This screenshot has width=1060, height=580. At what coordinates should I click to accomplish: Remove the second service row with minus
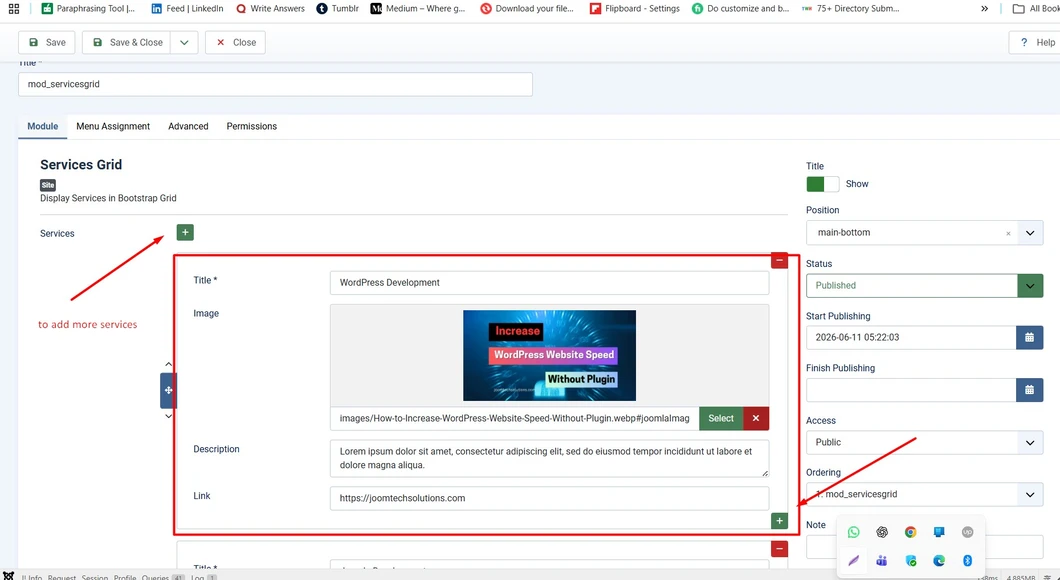(x=779, y=549)
